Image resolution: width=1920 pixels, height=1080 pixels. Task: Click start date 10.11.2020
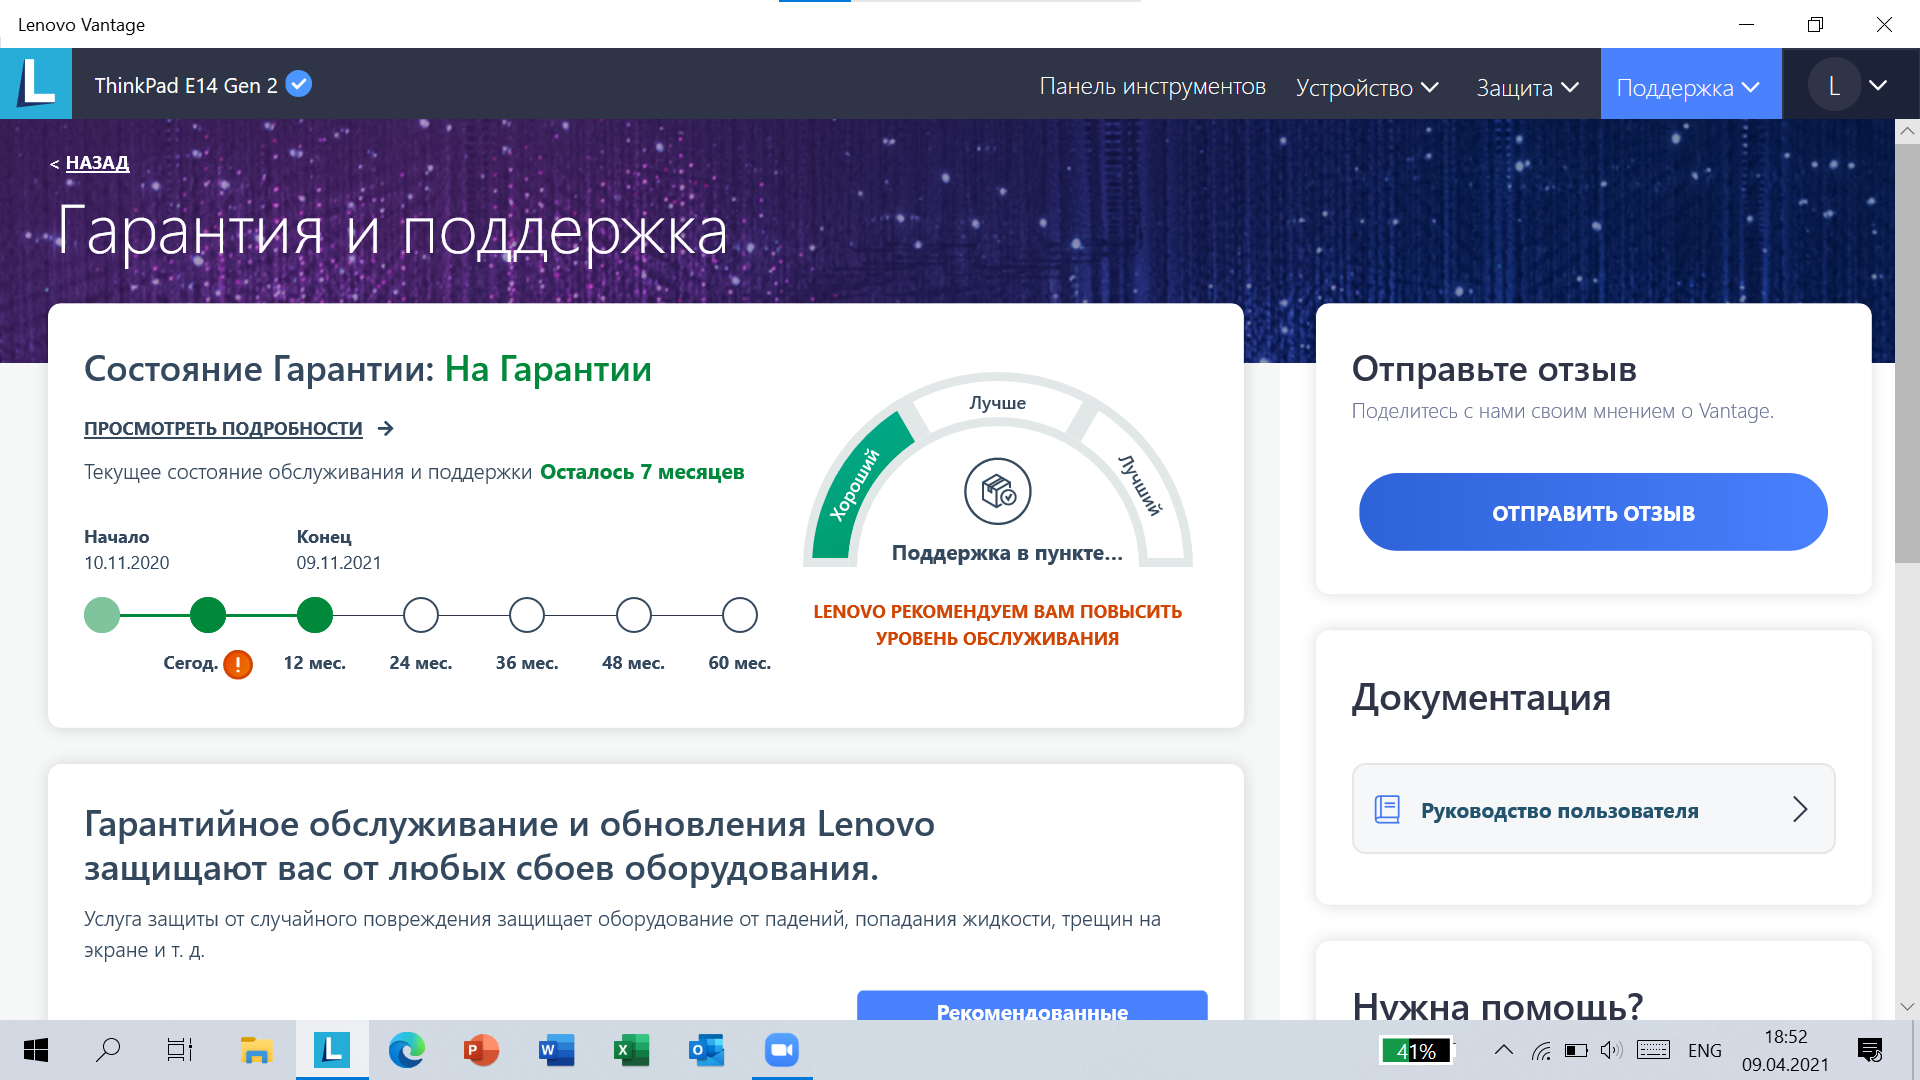pos(127,563)
